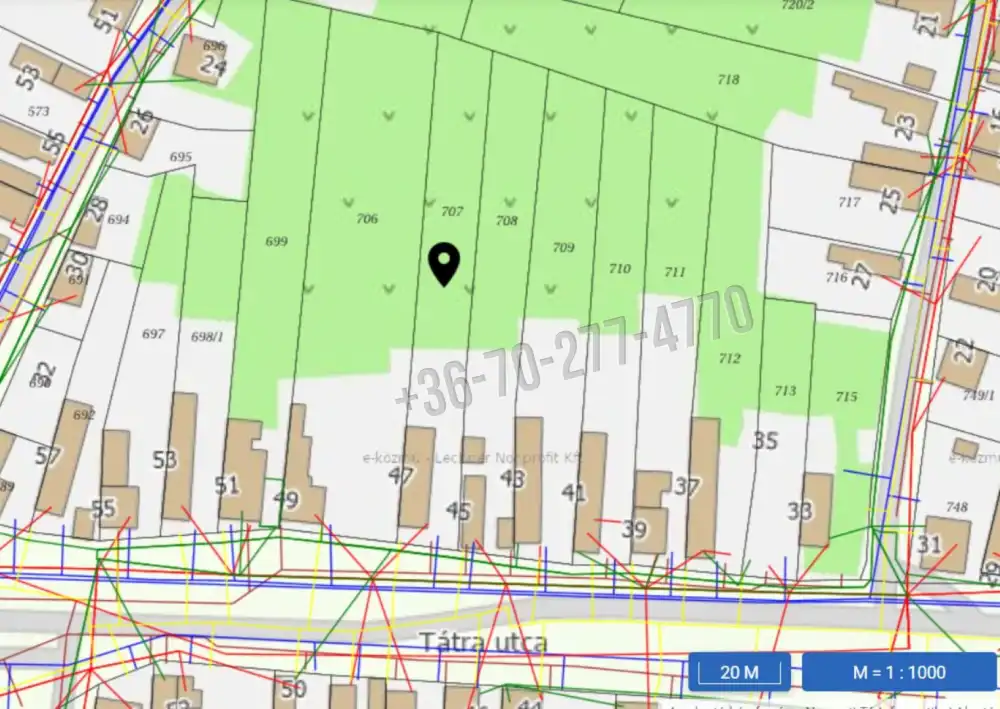Click the parcel labeled 698/1
The image size is (1000, 709).
point(207,337)
